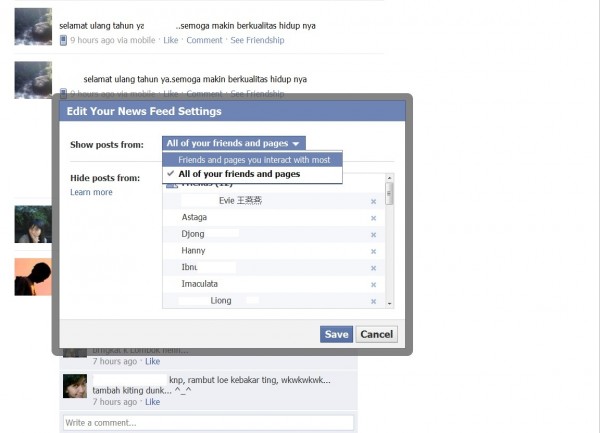Screen dimensions: 600x433
Task: Comment on the first birthday post
Action: 204,40
